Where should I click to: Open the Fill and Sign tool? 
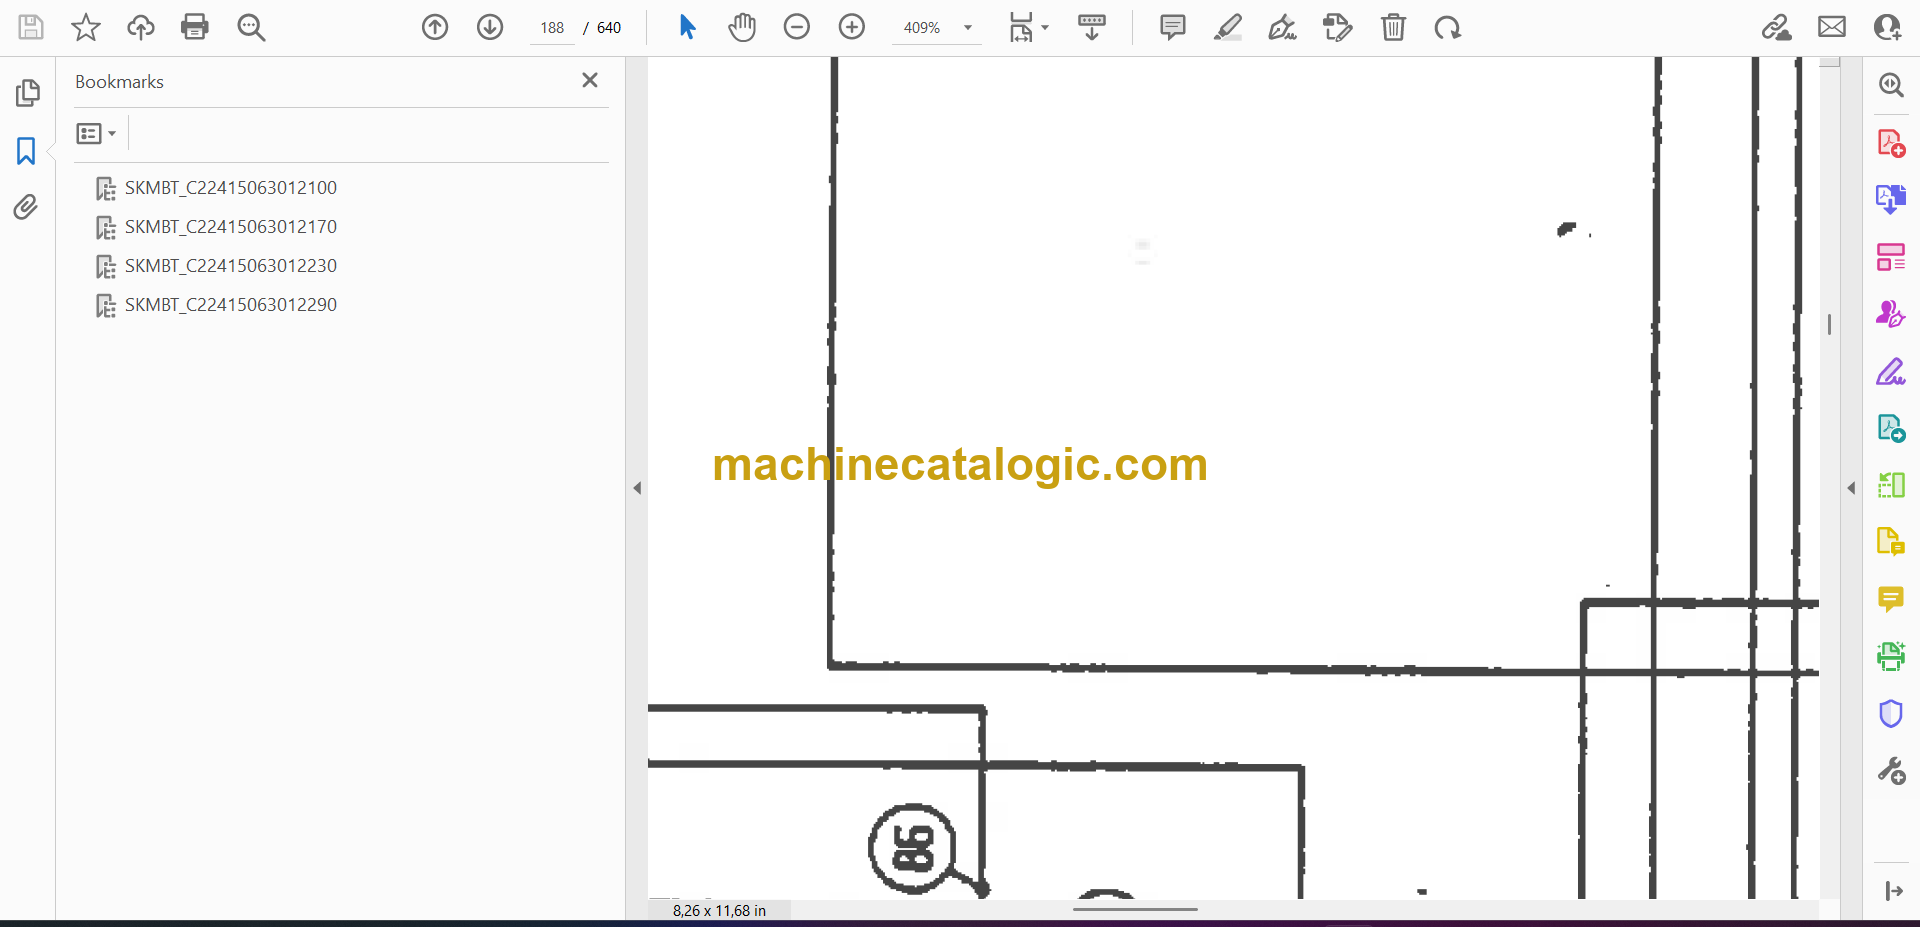[x=1891, y=372]
